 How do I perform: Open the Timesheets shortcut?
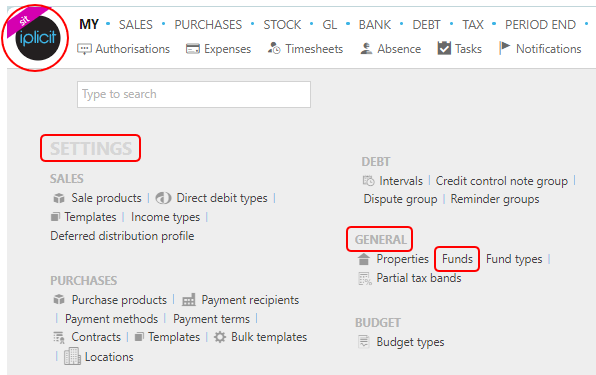tap(314, 49)
